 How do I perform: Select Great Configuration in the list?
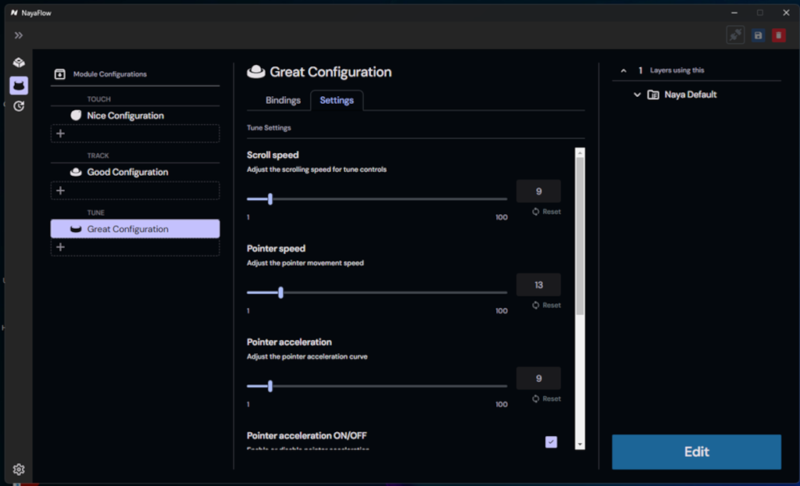tap(135, 229)
